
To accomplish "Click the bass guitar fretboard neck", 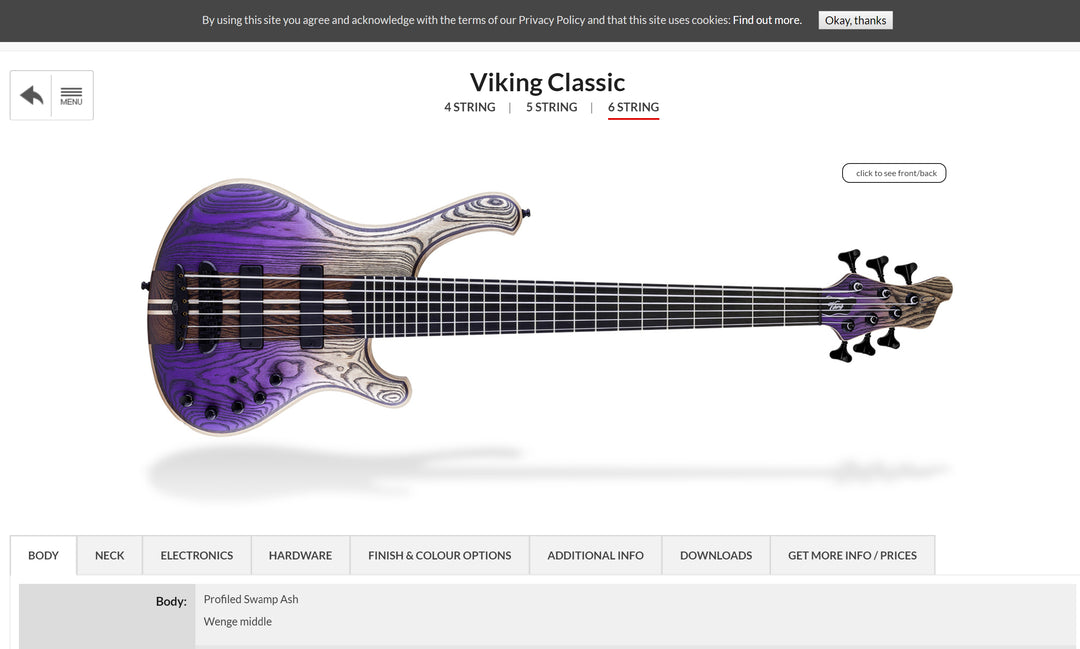I will pyautogui.click(x=585, y=305).
